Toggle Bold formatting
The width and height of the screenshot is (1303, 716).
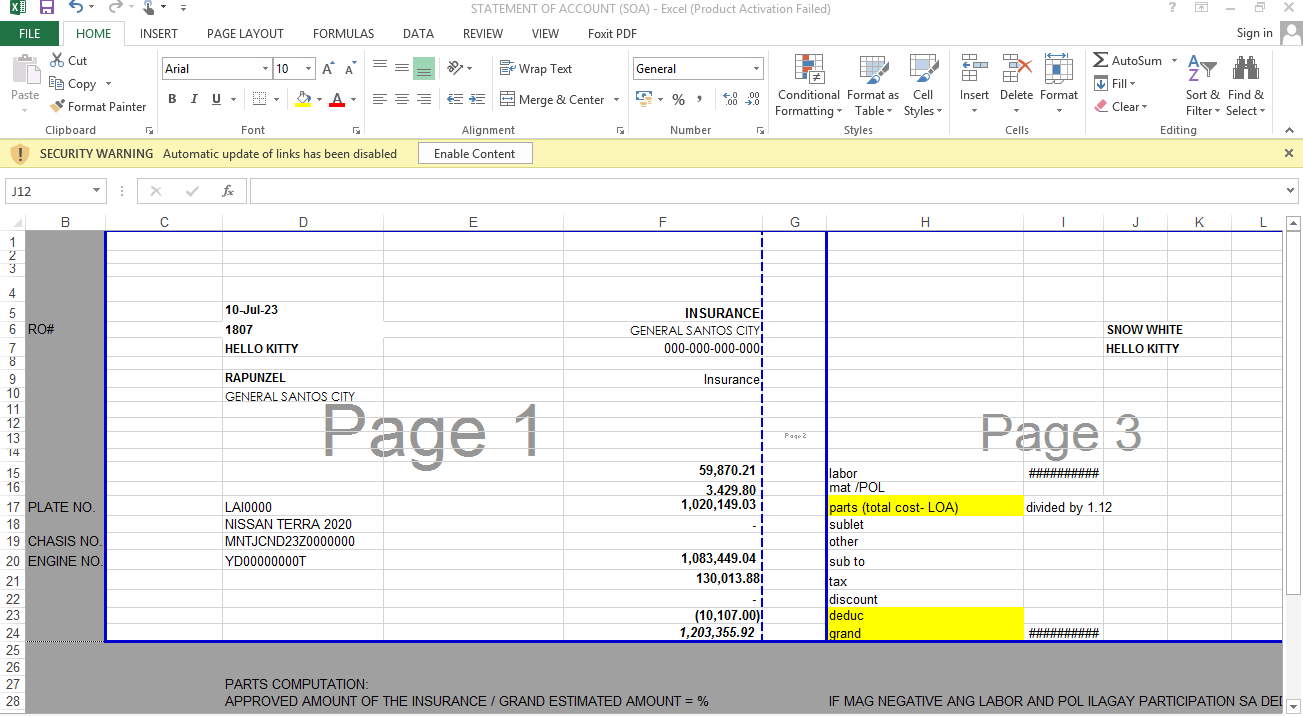point(172,99)
